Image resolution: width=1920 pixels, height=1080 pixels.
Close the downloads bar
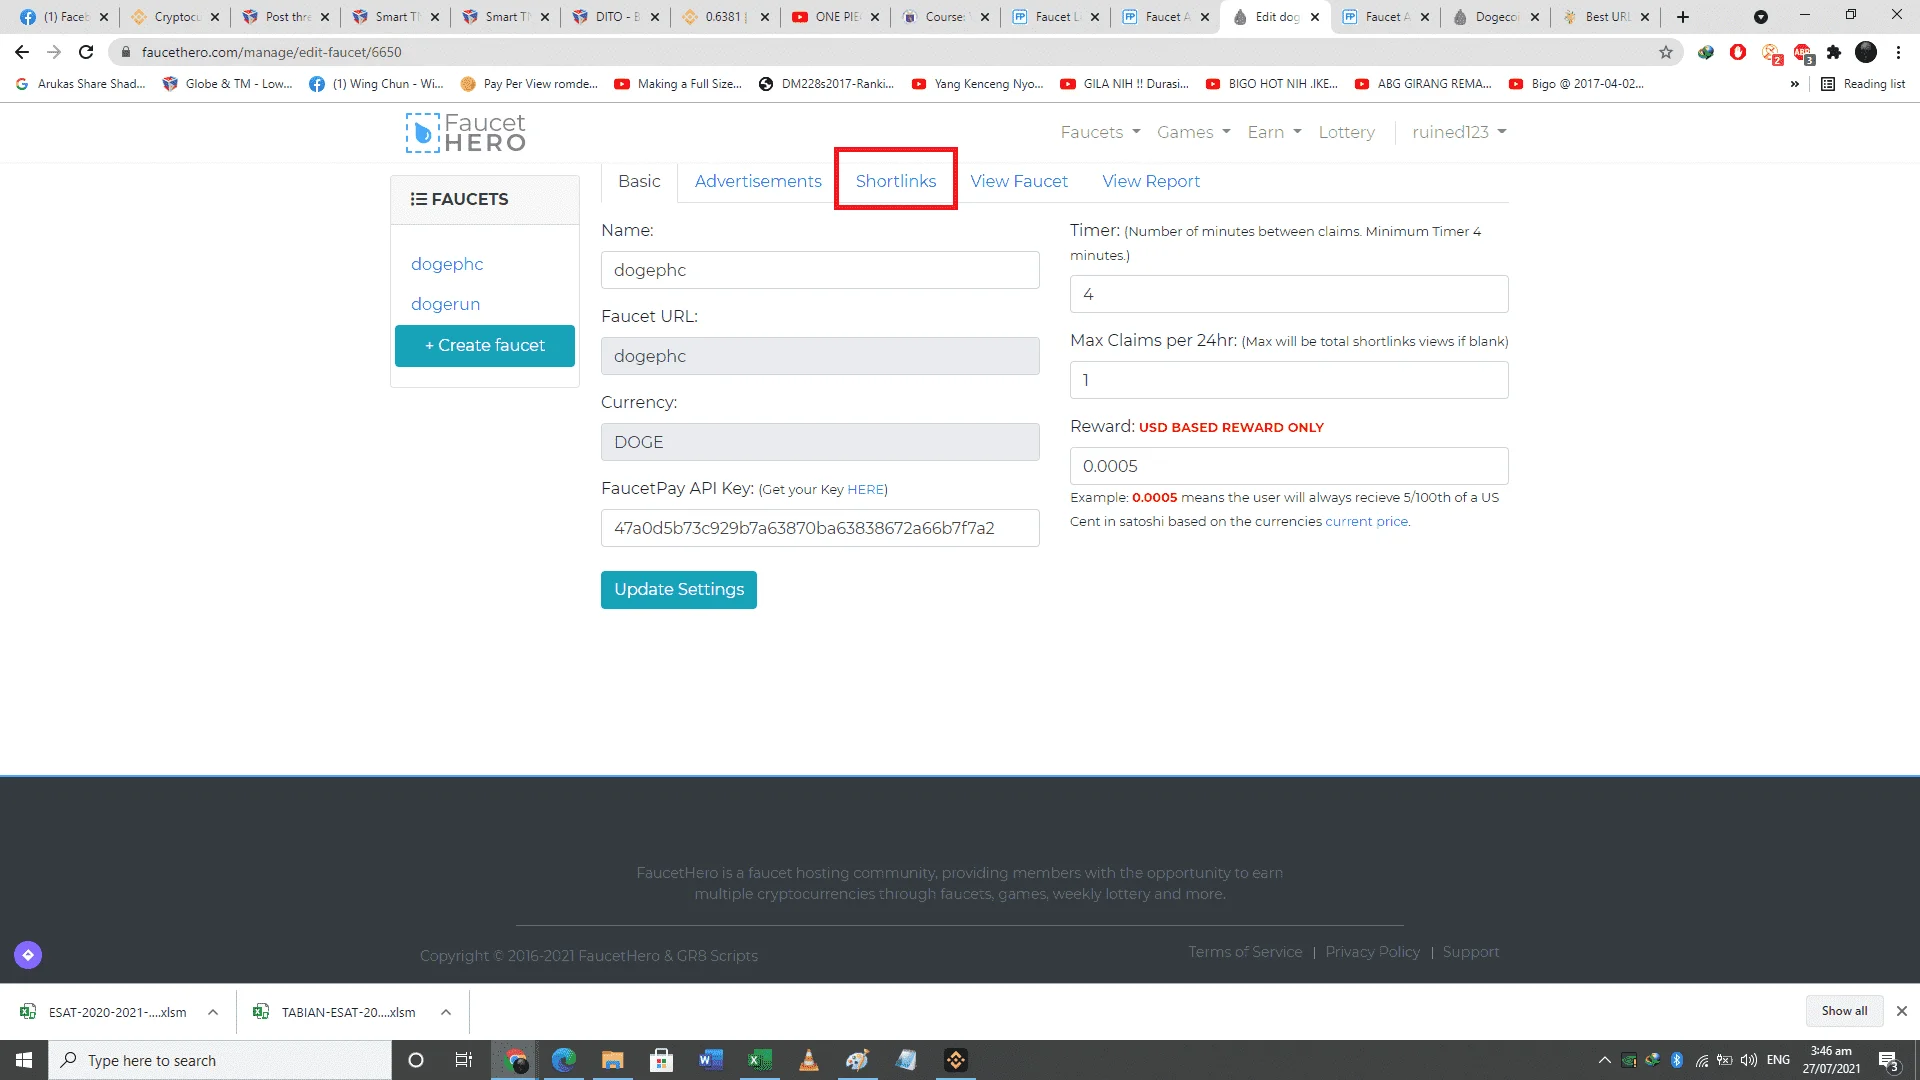point(1902,1011)
